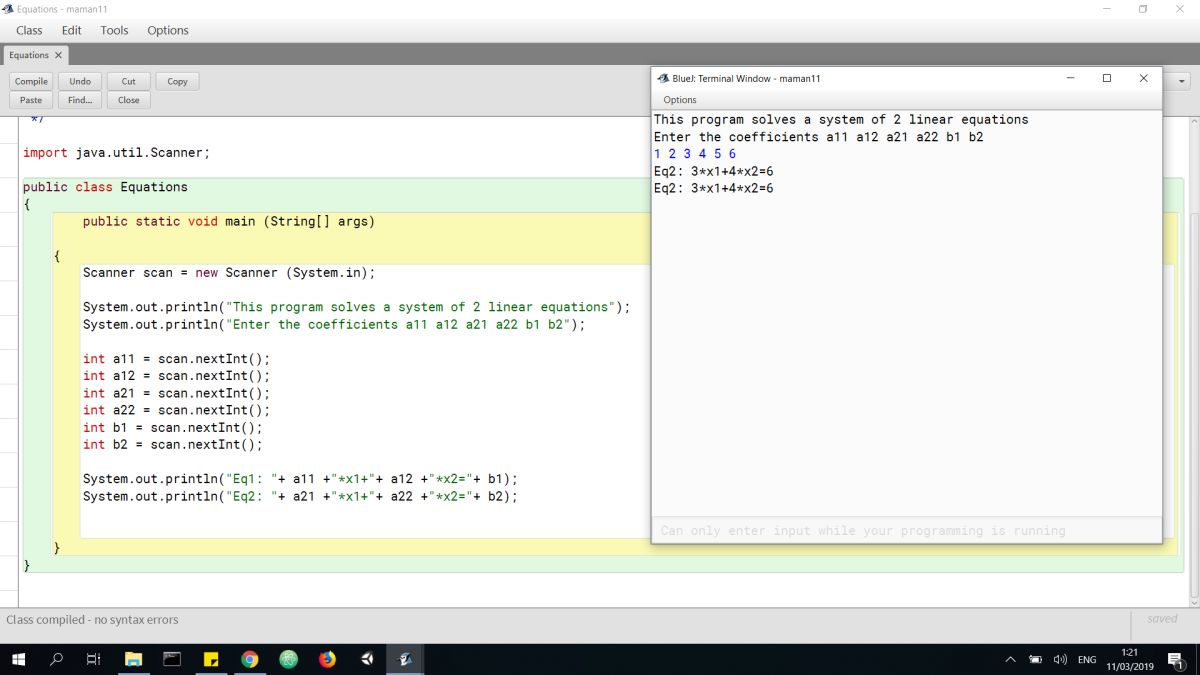
Task: Open the Tools menu
Action: [x=114, y=30]
